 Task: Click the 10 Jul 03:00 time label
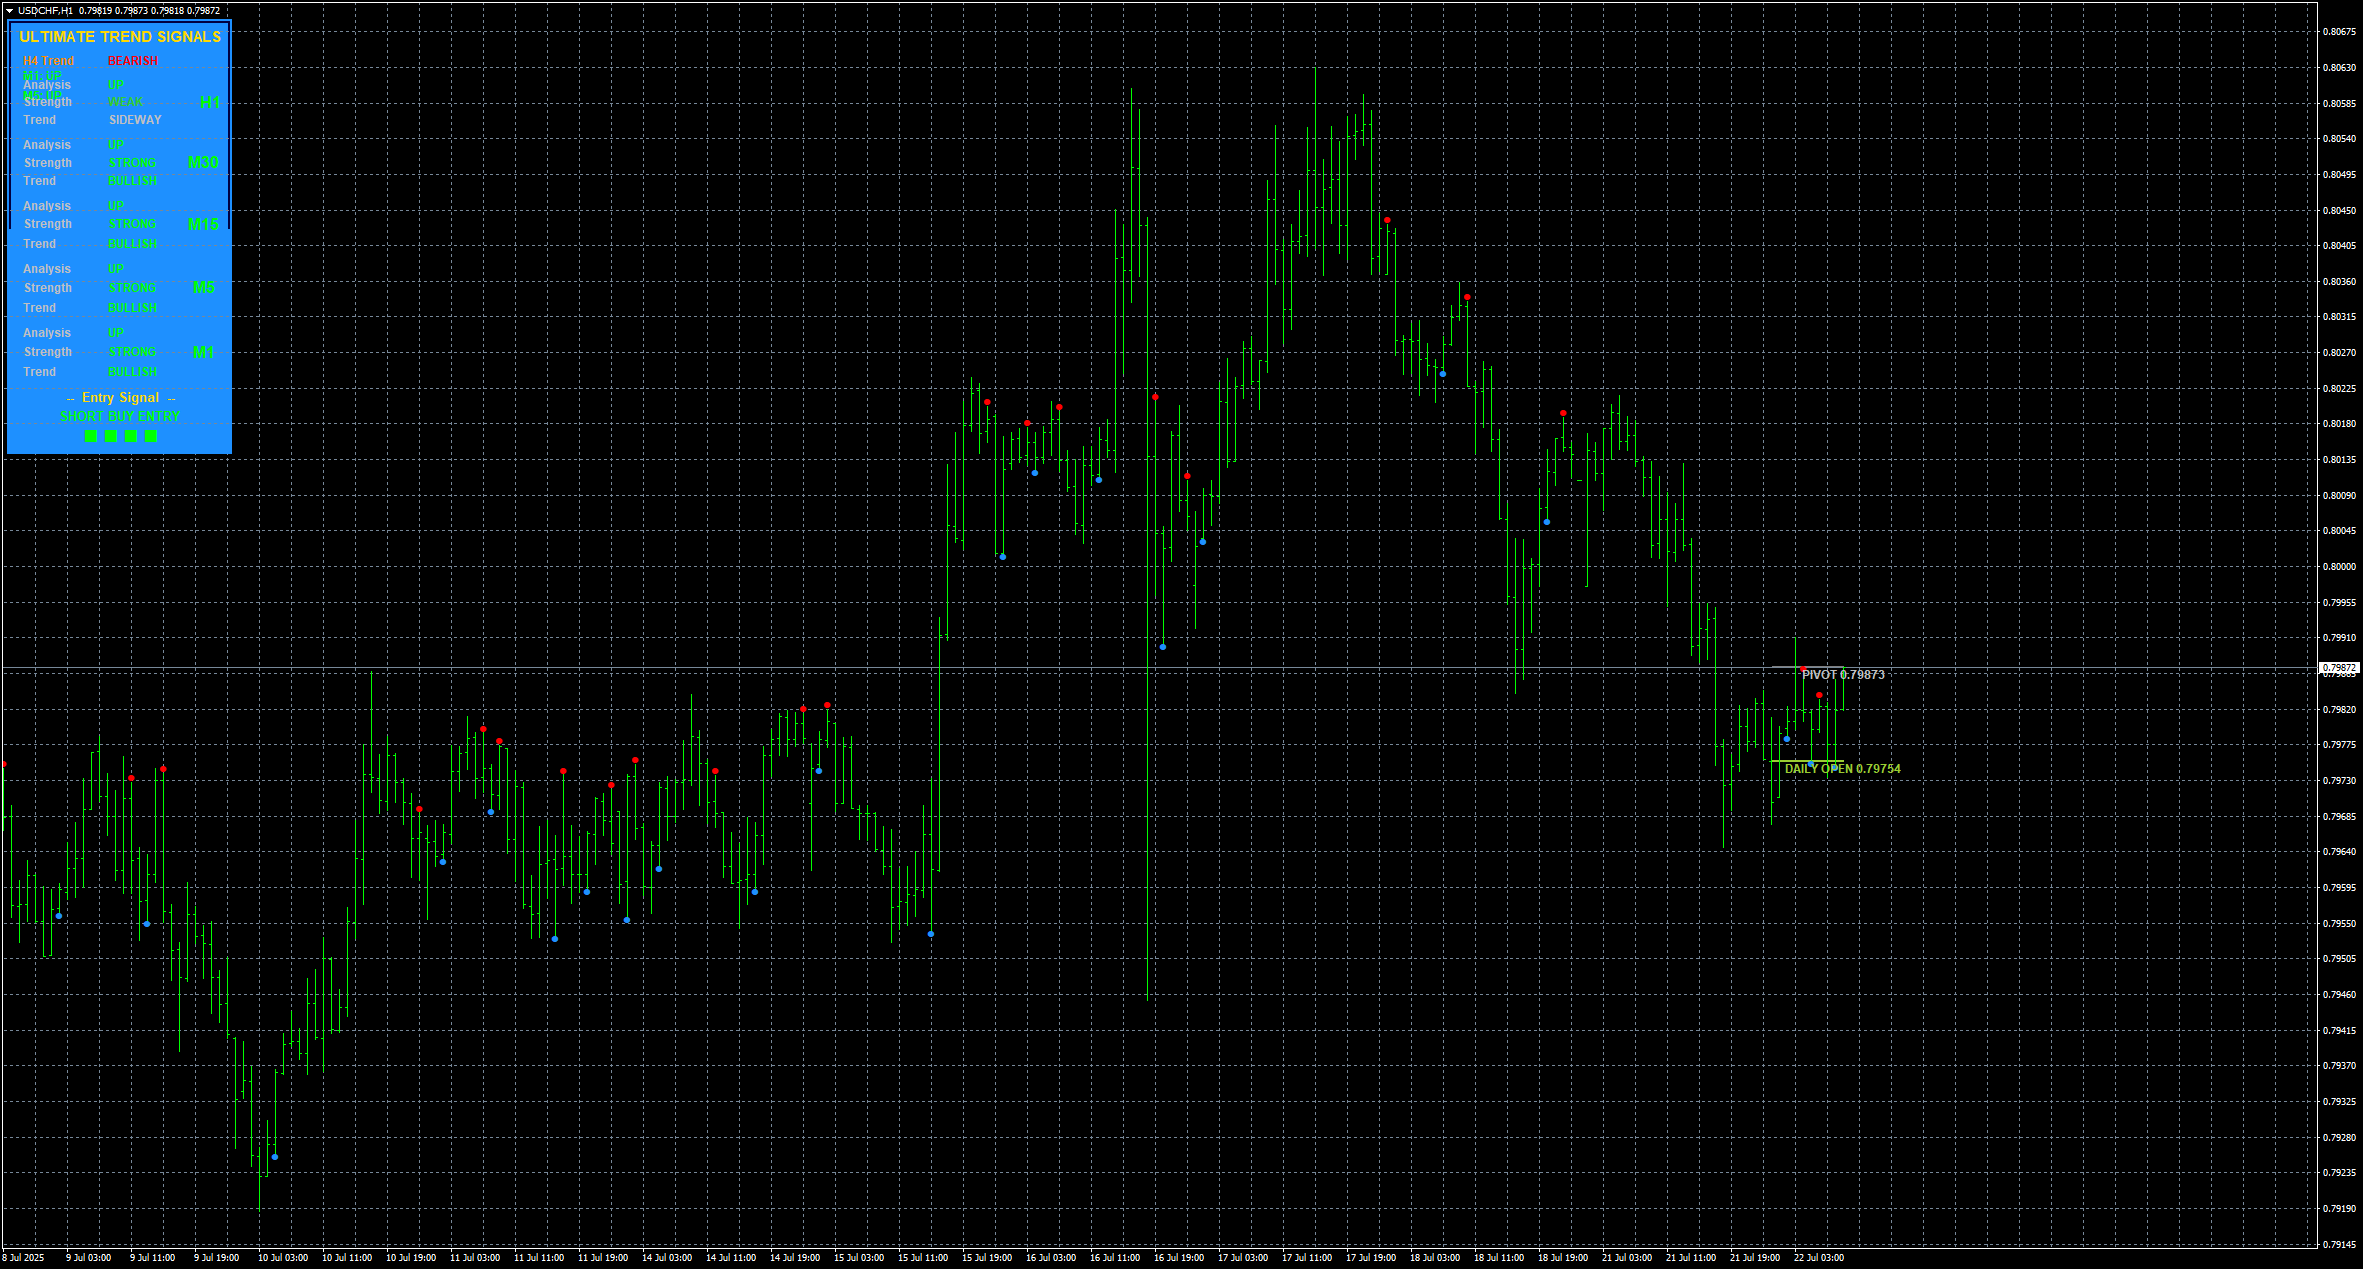[x=283, y=1258]
